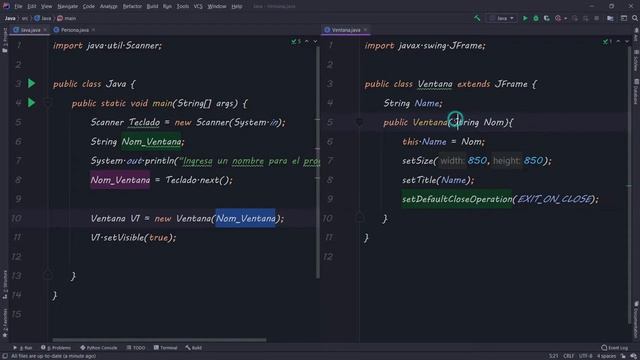Click the left editor vertical scrollbar
The image size is (640, 360).
click(x=318, y=163)
